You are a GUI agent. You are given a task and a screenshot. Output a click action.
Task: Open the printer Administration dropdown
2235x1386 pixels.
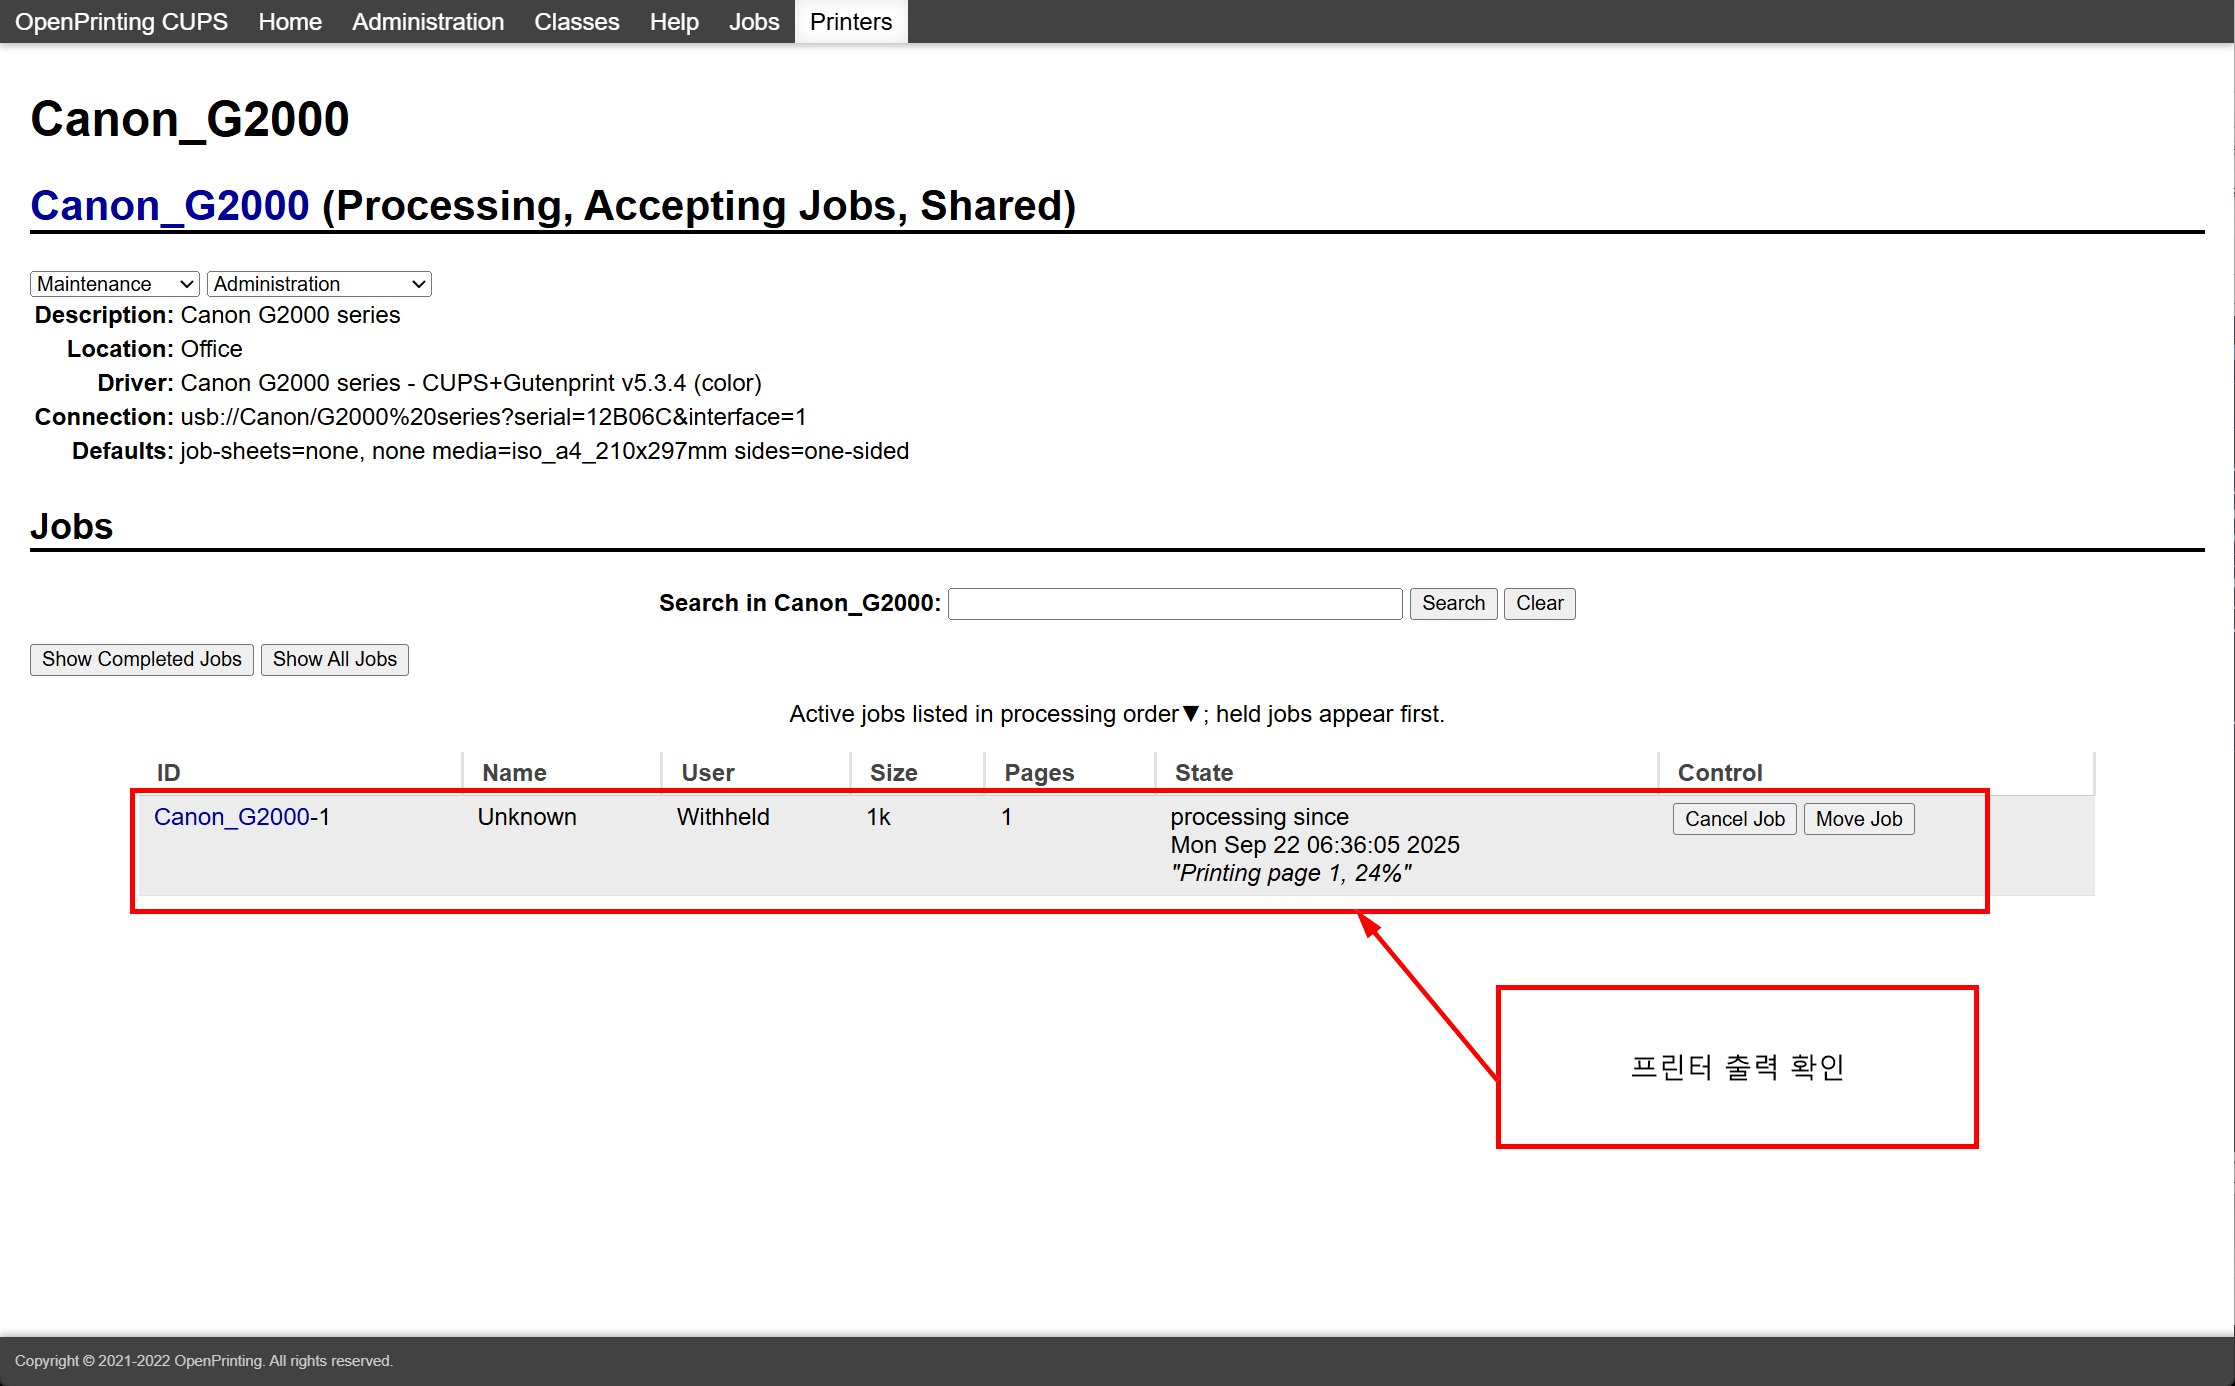[x=319, y=284]
